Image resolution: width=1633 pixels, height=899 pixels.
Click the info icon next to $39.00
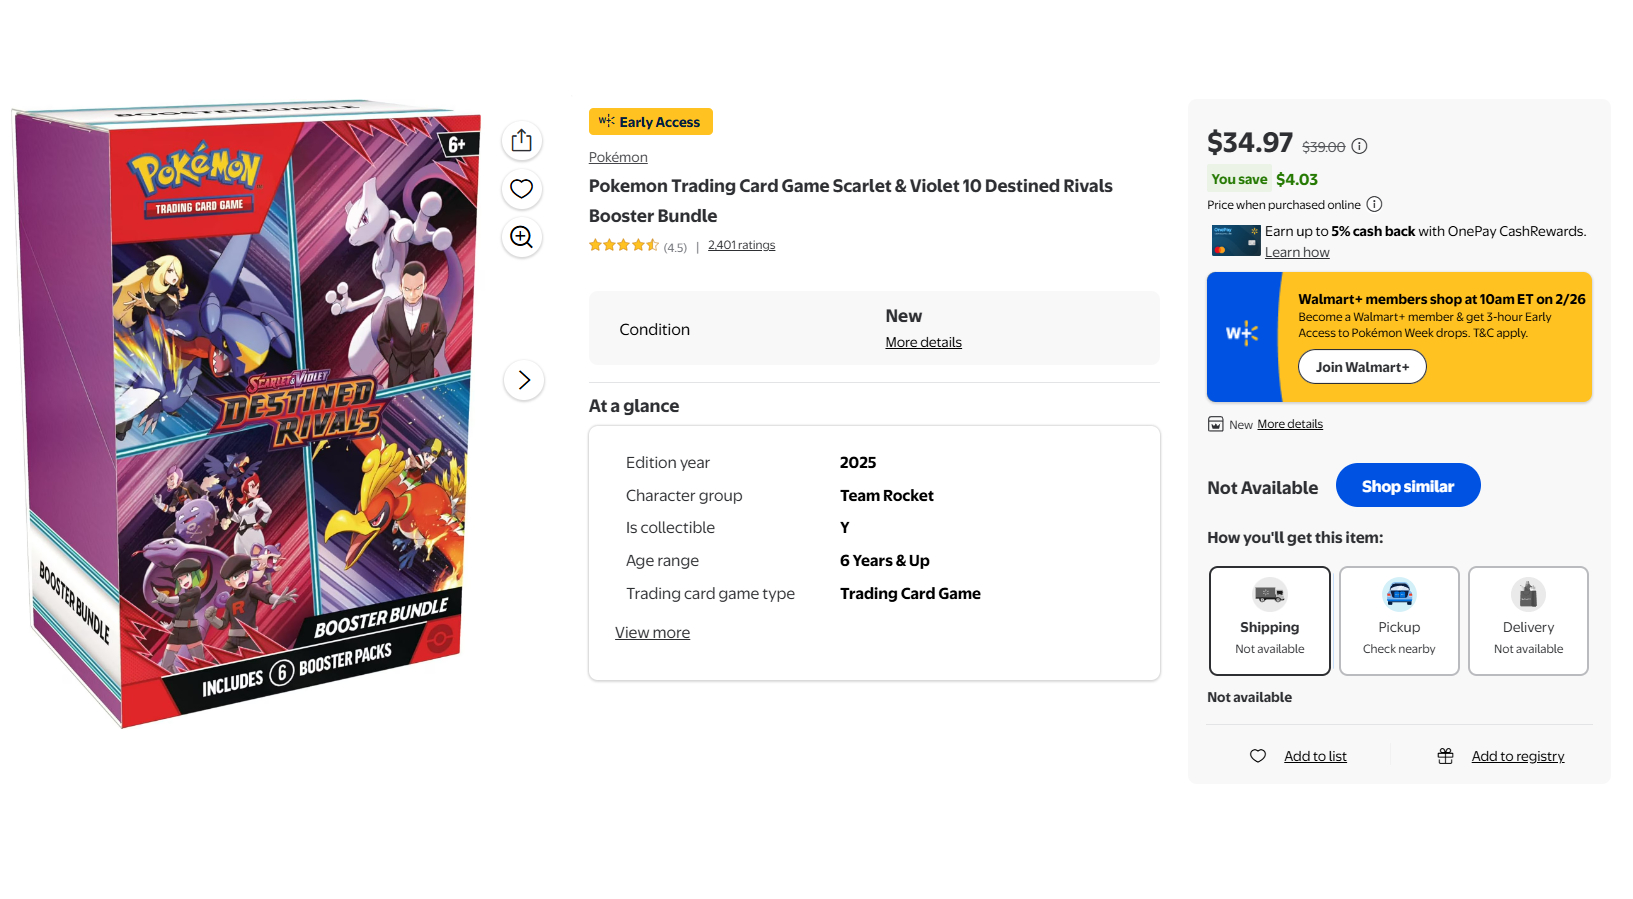click(1359, 146)
